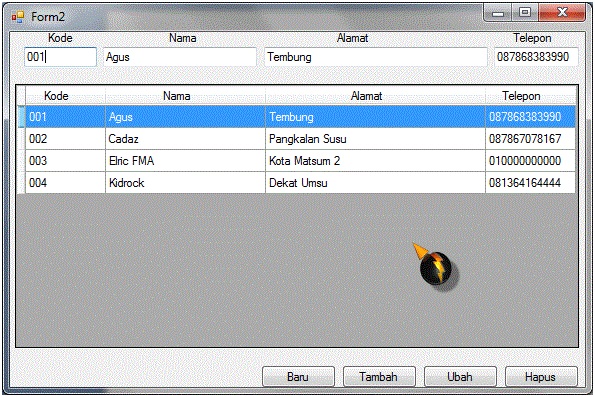Click the Baru button
The image size is (595, 397).
[x=298, y=377]
